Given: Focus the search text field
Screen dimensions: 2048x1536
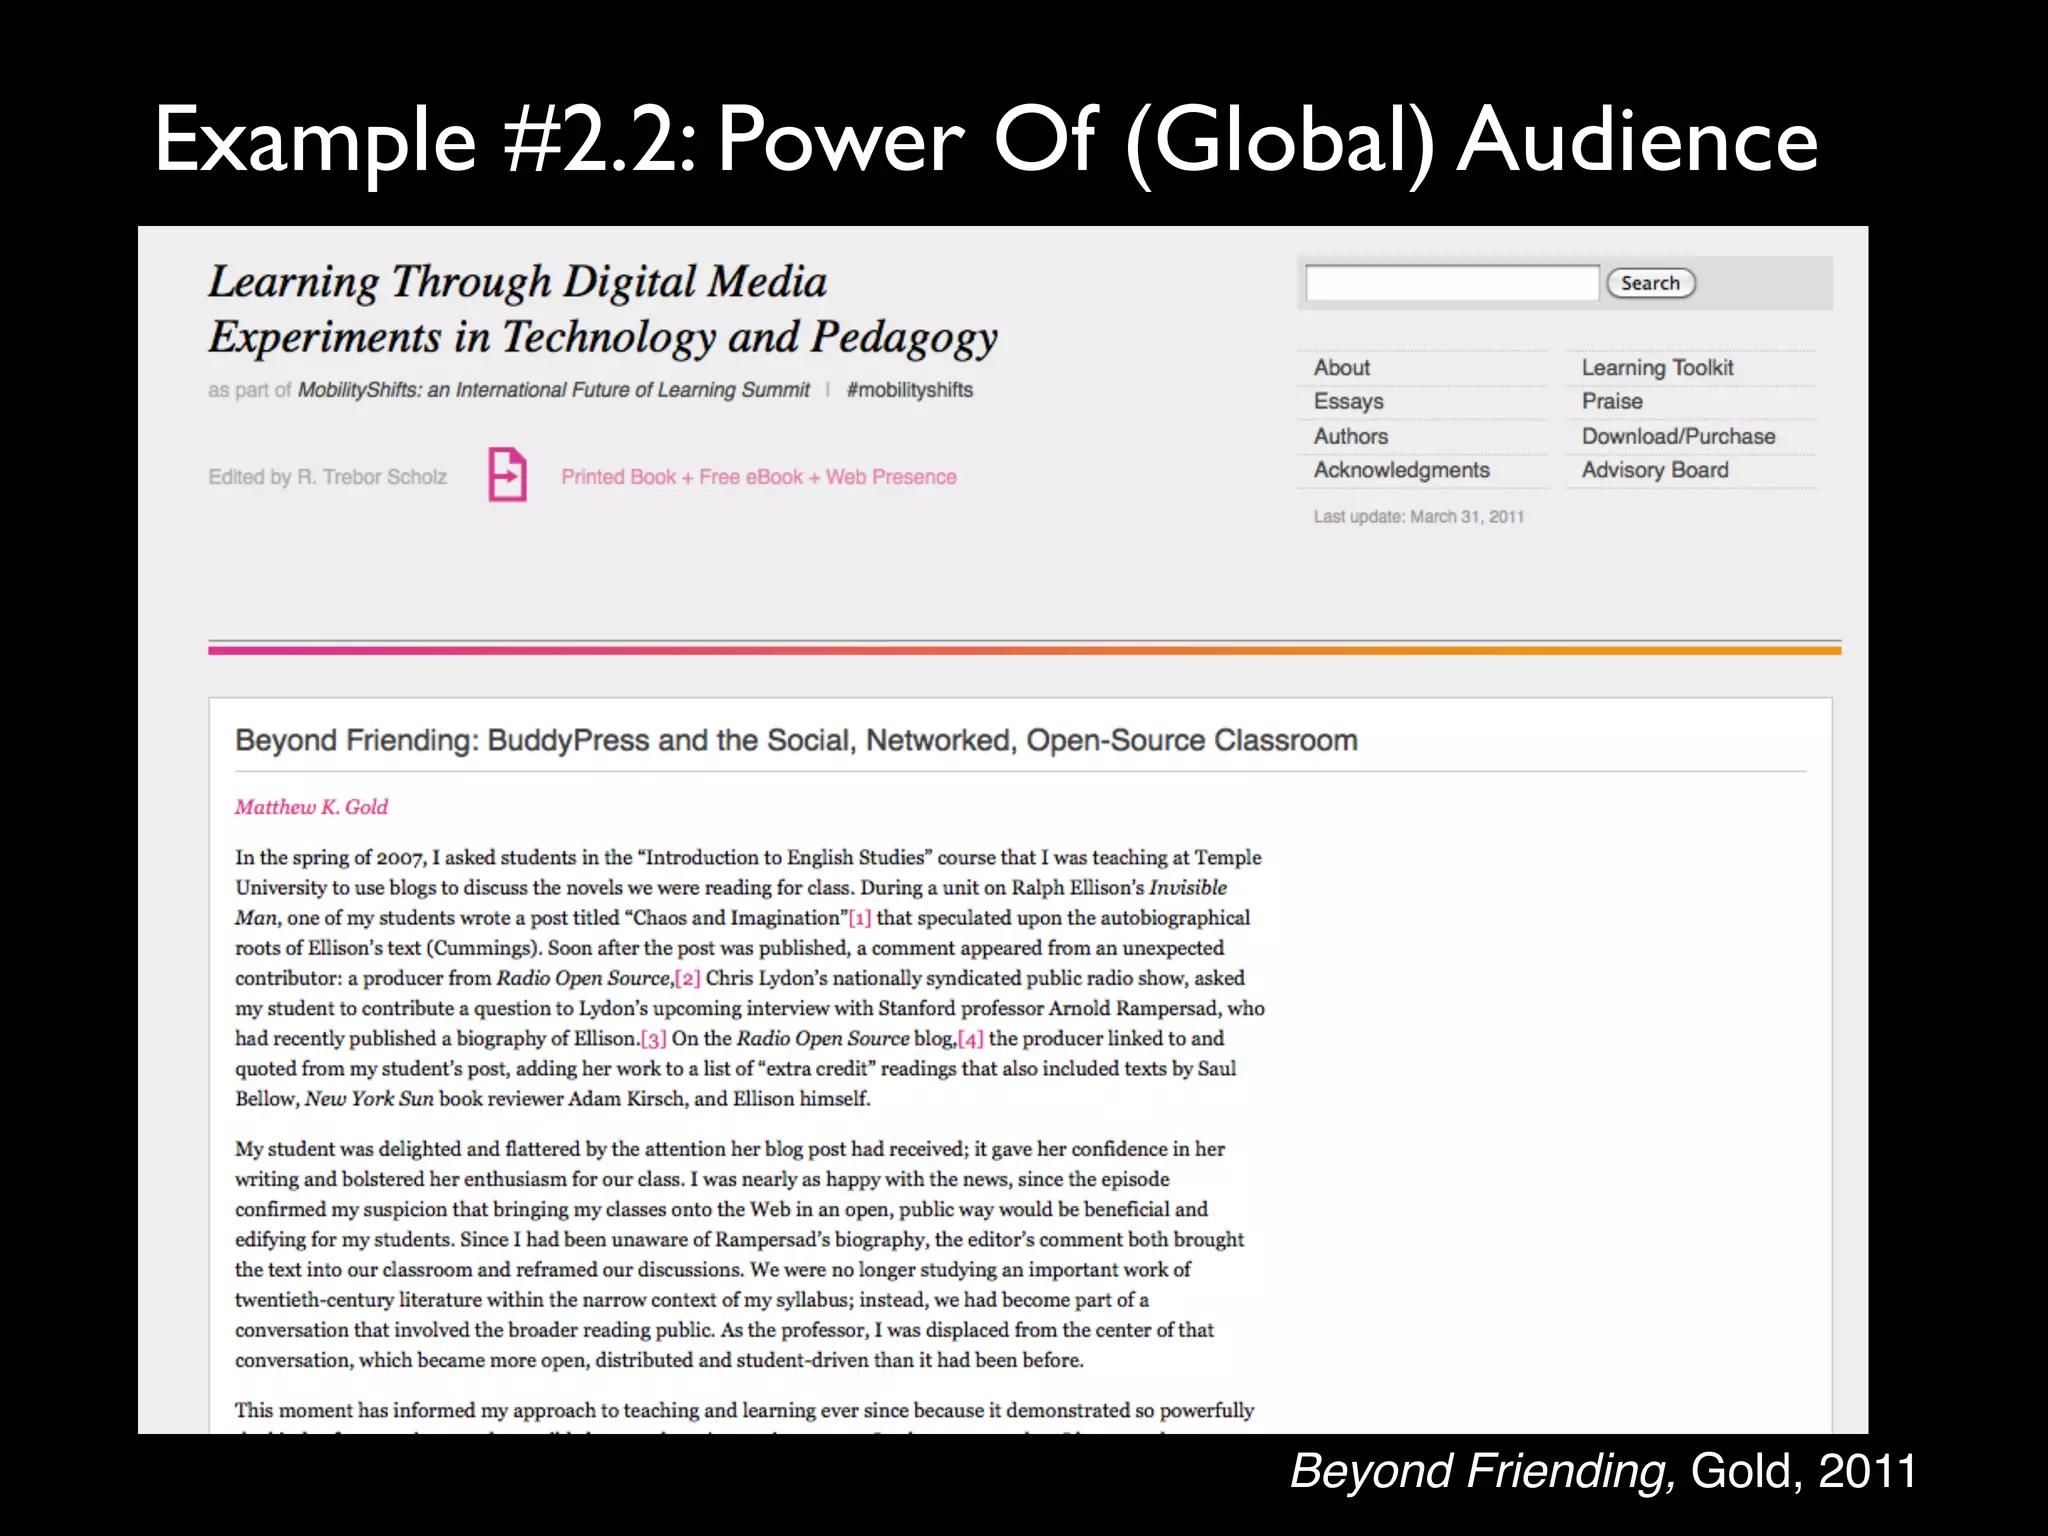Looking at the screenshot, I should 1452,283.
